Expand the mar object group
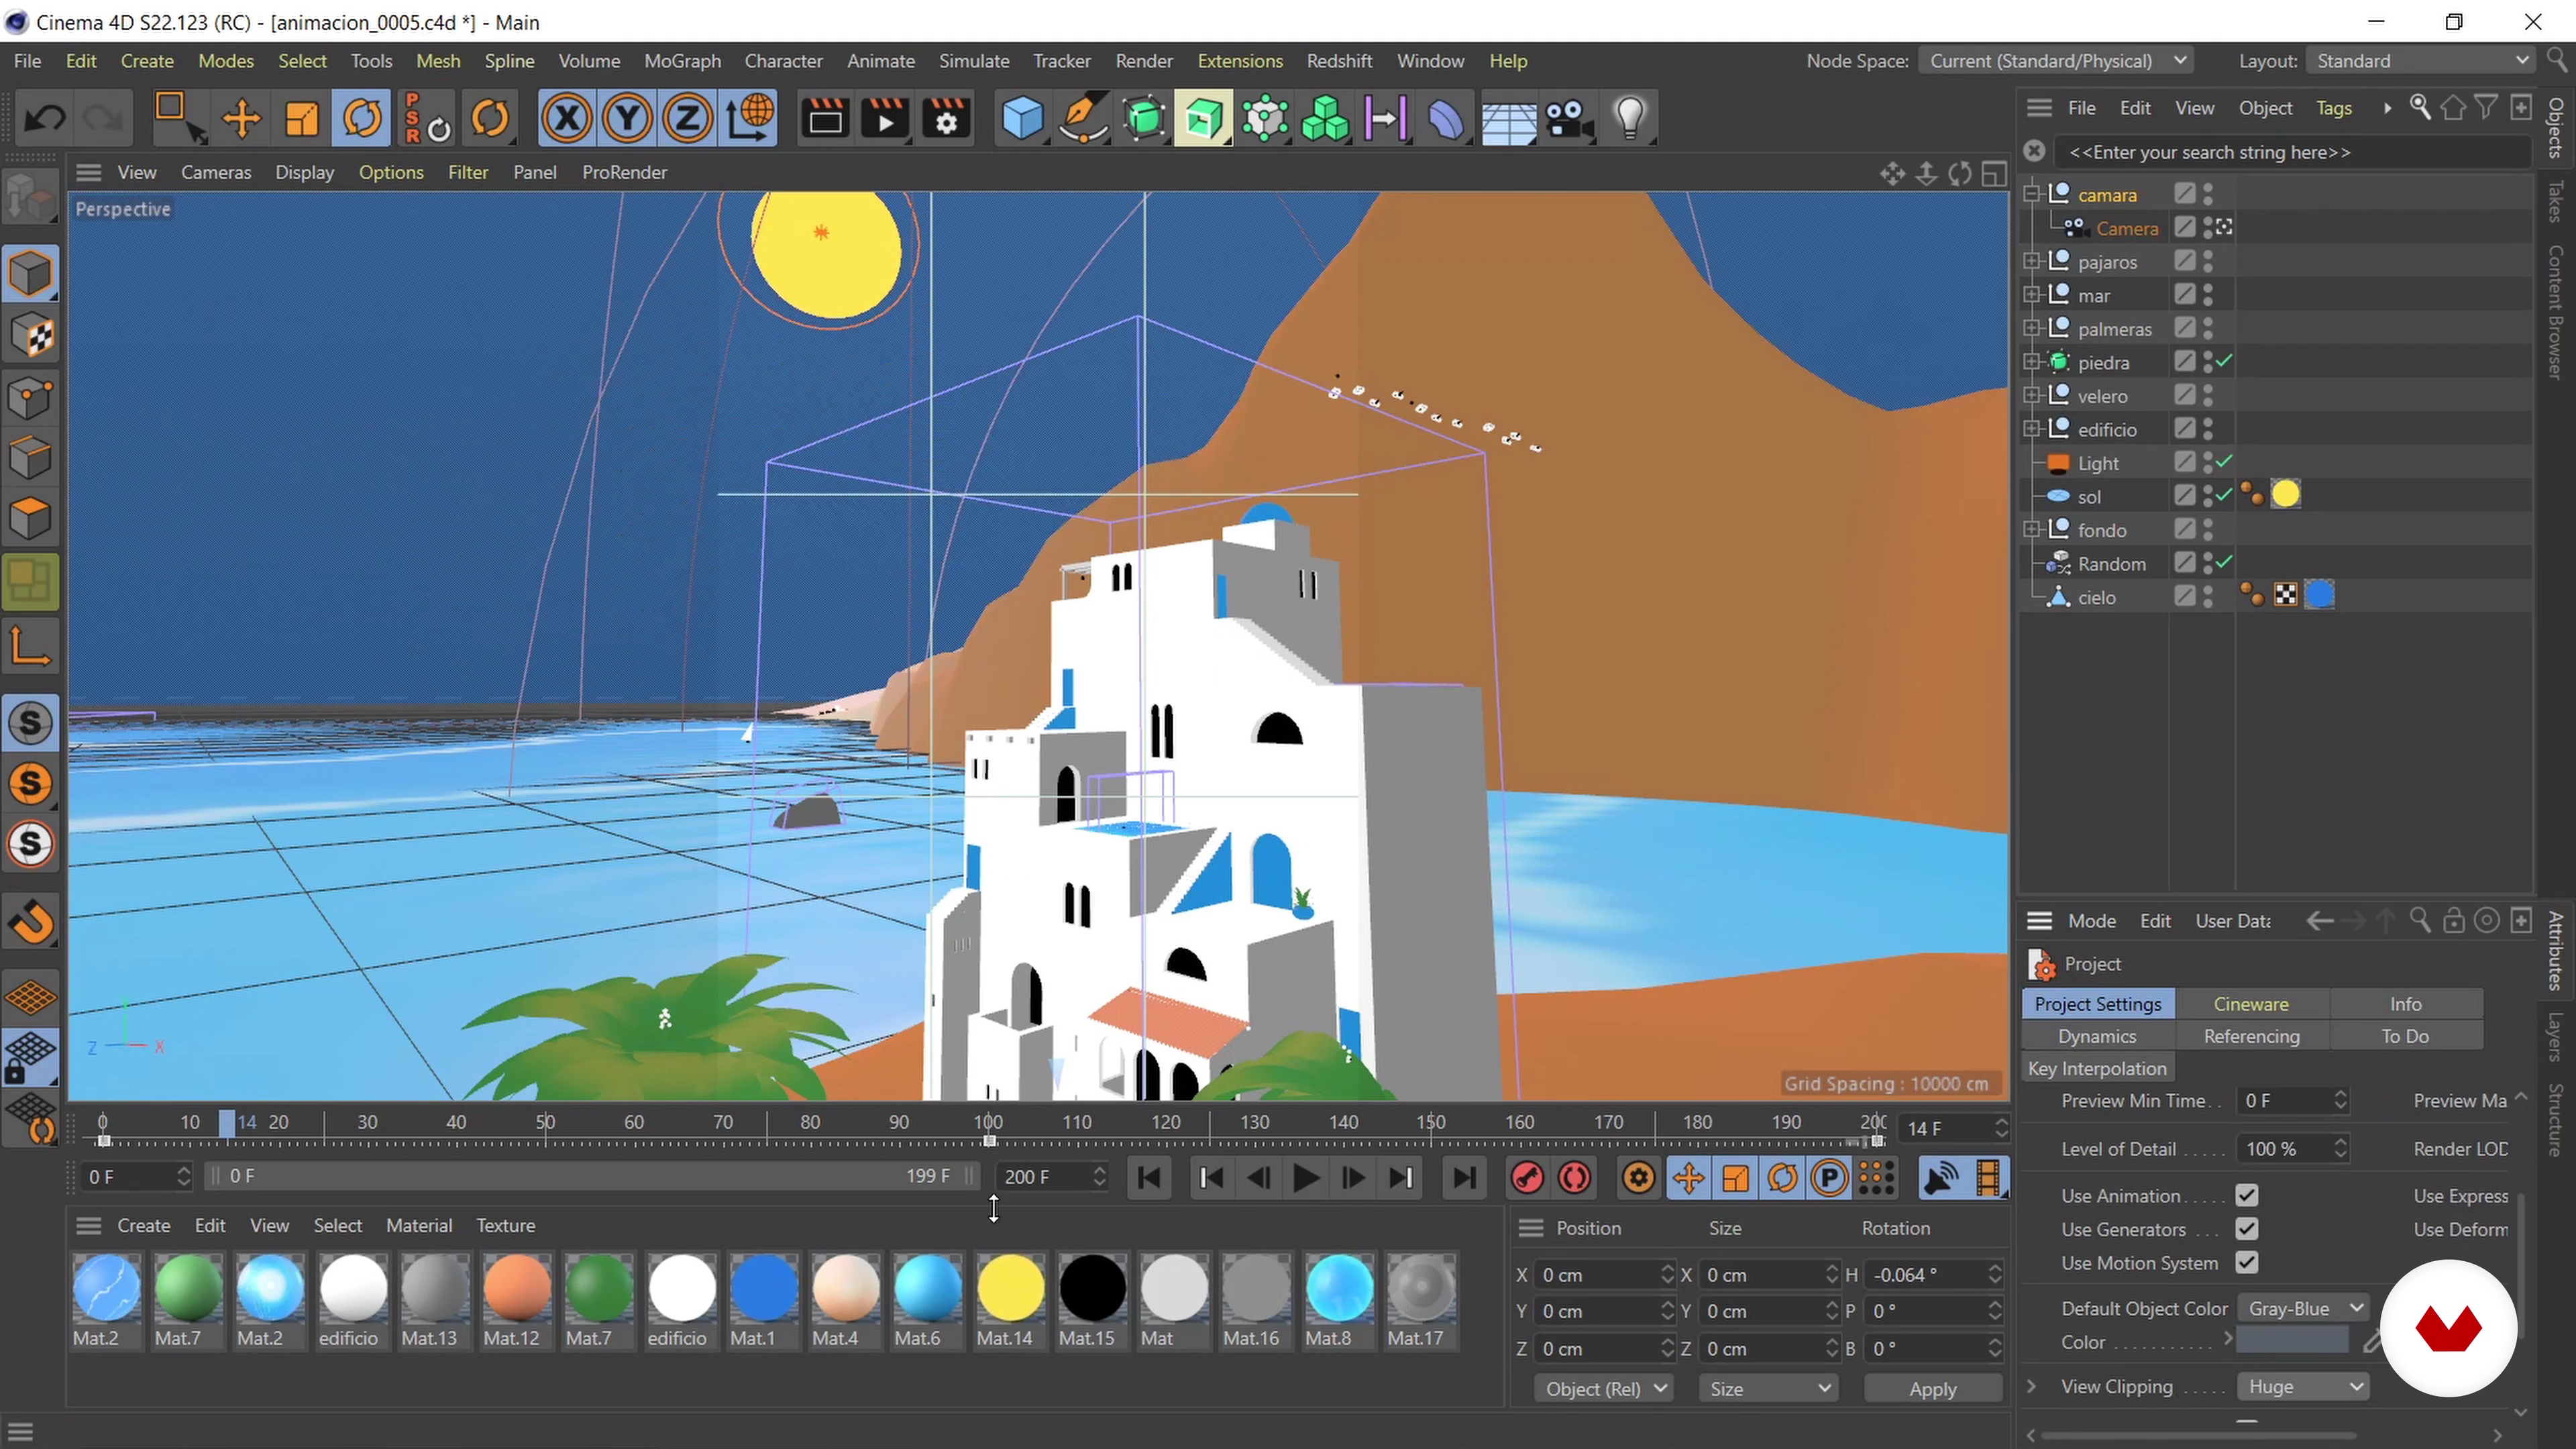 pos(2032,295)
